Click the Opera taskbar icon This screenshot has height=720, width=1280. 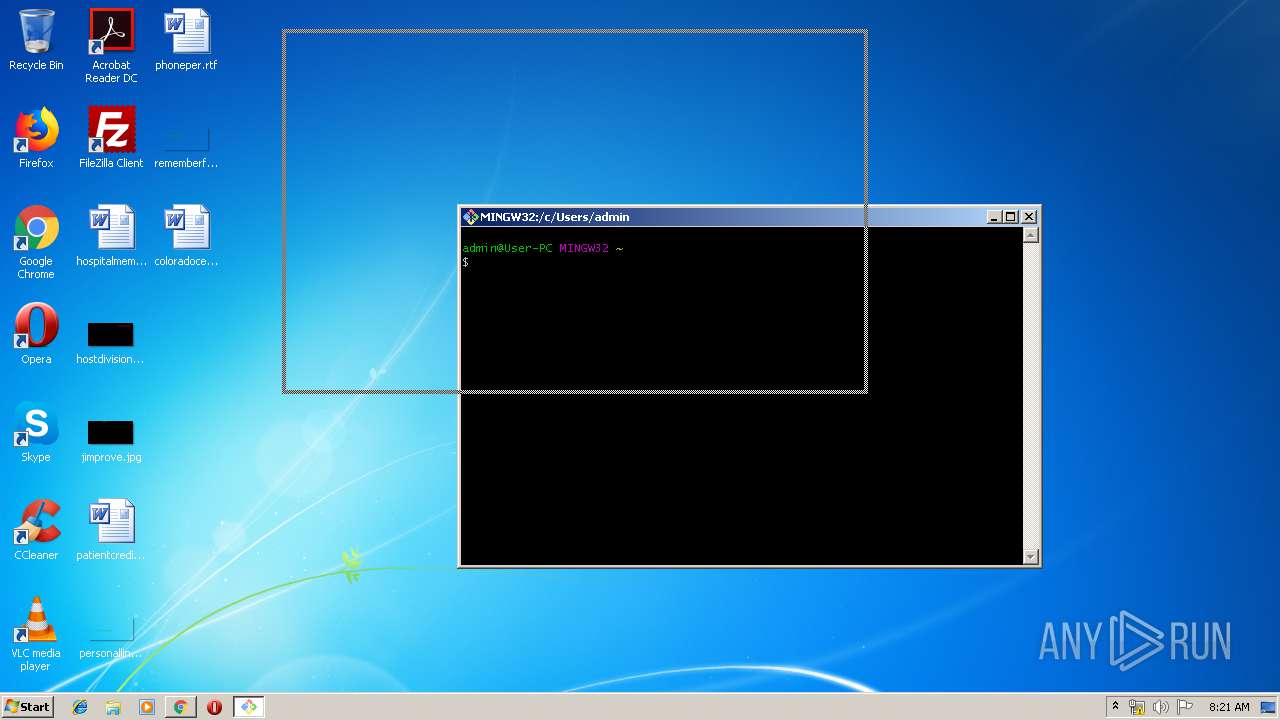[214, 707]
